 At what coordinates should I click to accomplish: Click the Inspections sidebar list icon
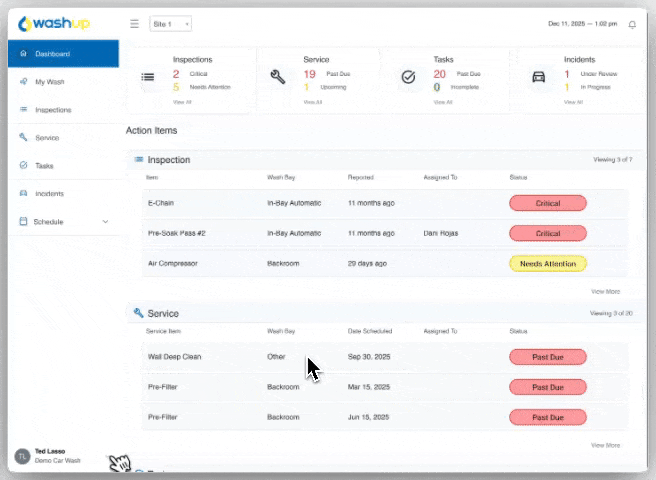pyautogui.click(x=23, y=109)
